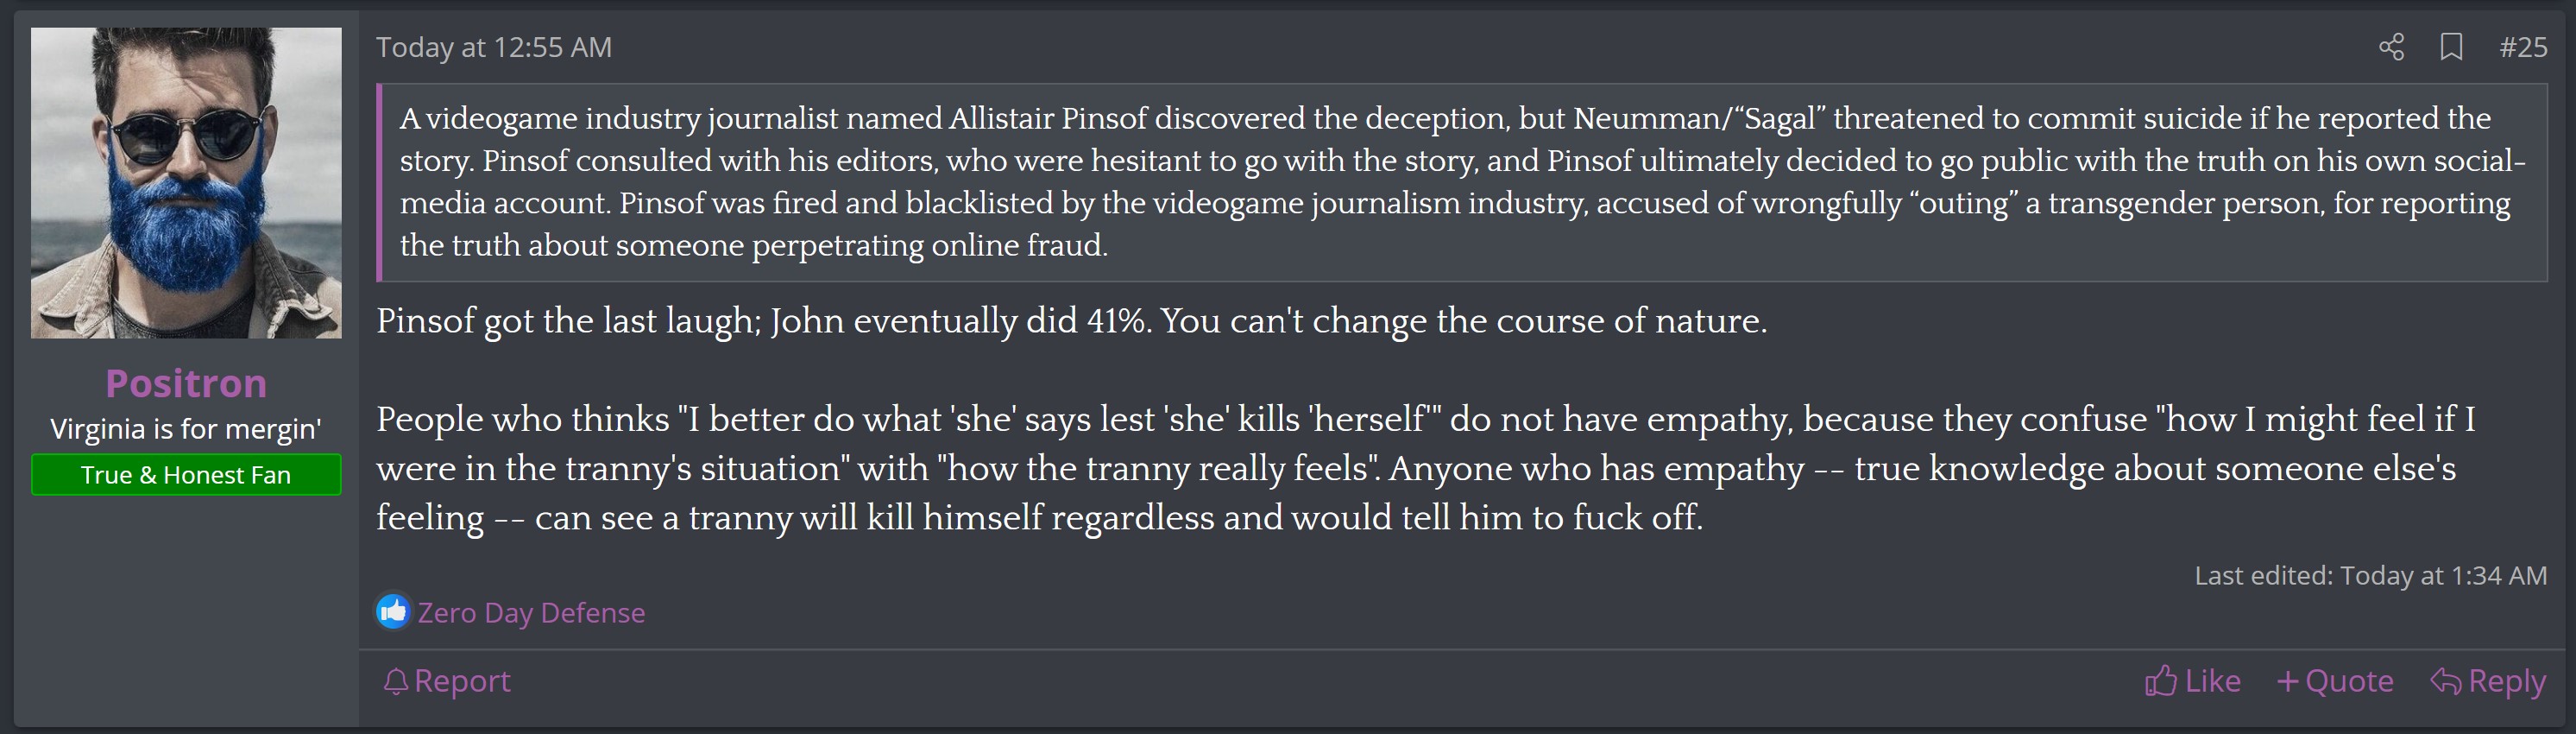The image size is (2576, 734).
Task: Click the bell icon beside Report
Action: [x=395, y=682]
